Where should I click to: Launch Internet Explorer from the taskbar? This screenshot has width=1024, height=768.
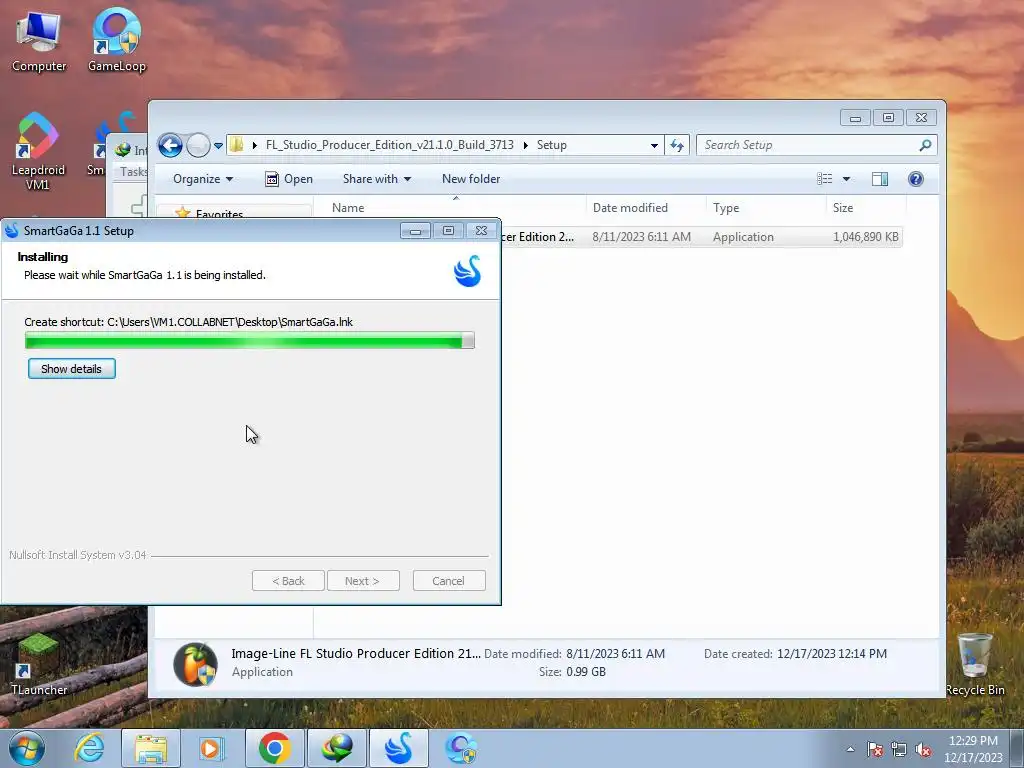[89, 748]
